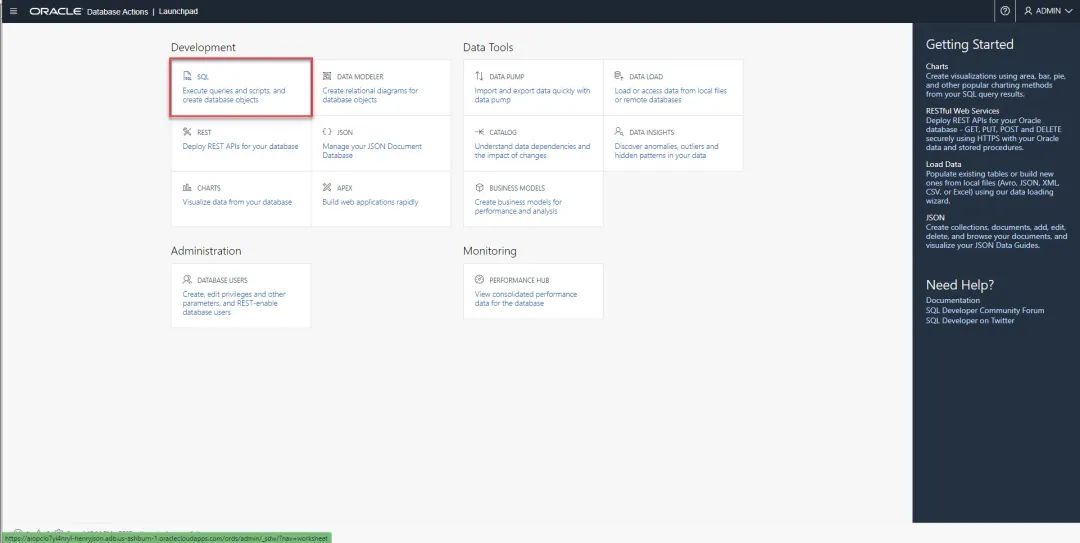Open the DATA INSIGHTS title
Image resolution: width=1080 pixels, height=543 pixels.
652,132
